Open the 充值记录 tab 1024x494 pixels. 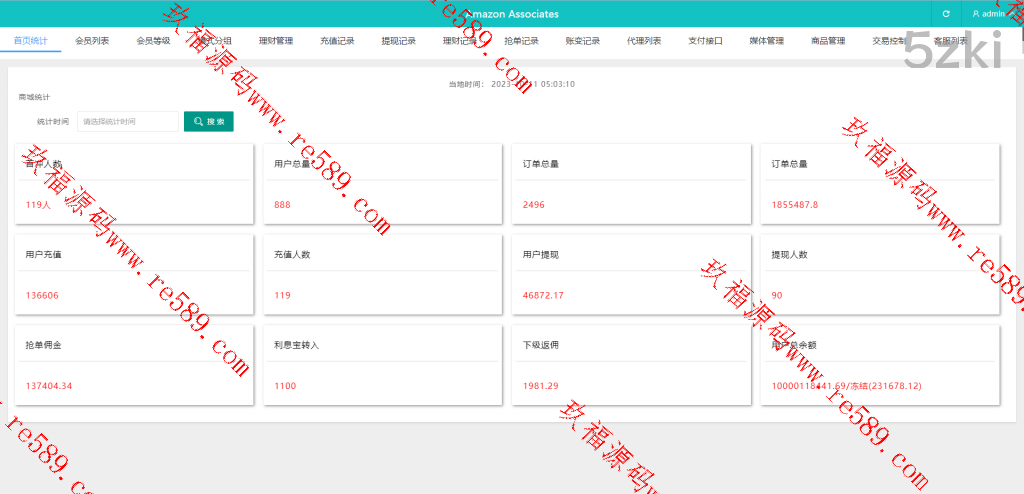(x=337, y=41)
